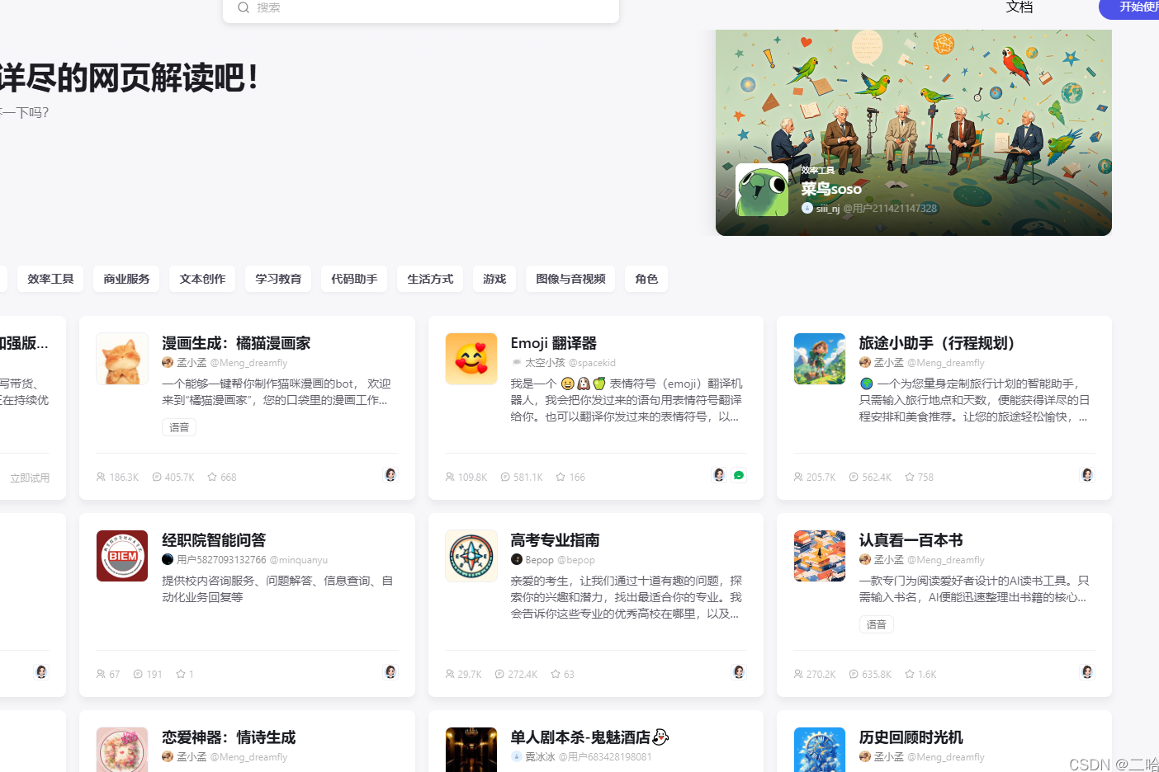This screenshot has height=772, width=1159.
Task: Click the 635.8K conversation count text
Action: pos(877,674)
